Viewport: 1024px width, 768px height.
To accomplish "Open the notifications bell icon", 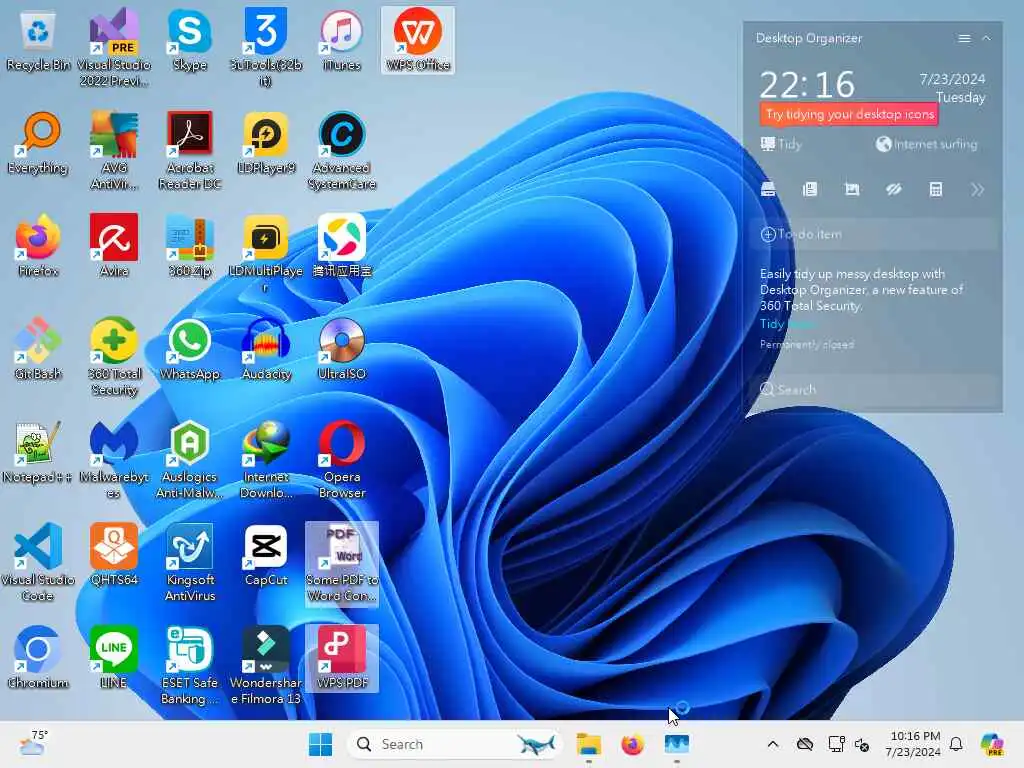I will 956,744.
